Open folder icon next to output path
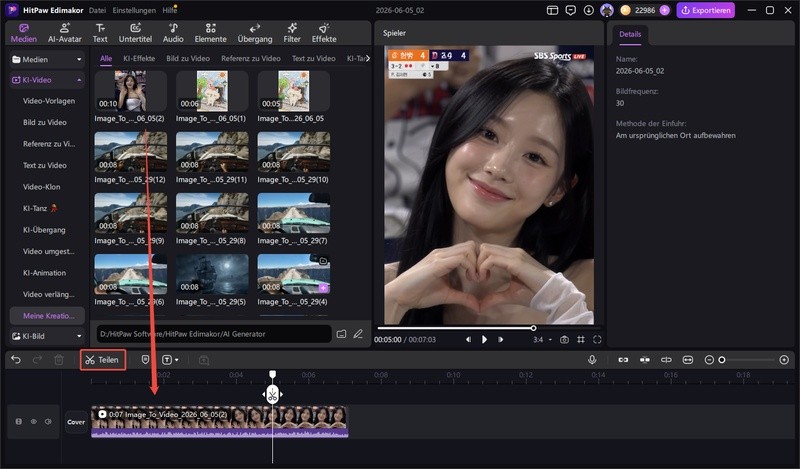The height and width of the screenshot is (469, 800). (341, 334)
